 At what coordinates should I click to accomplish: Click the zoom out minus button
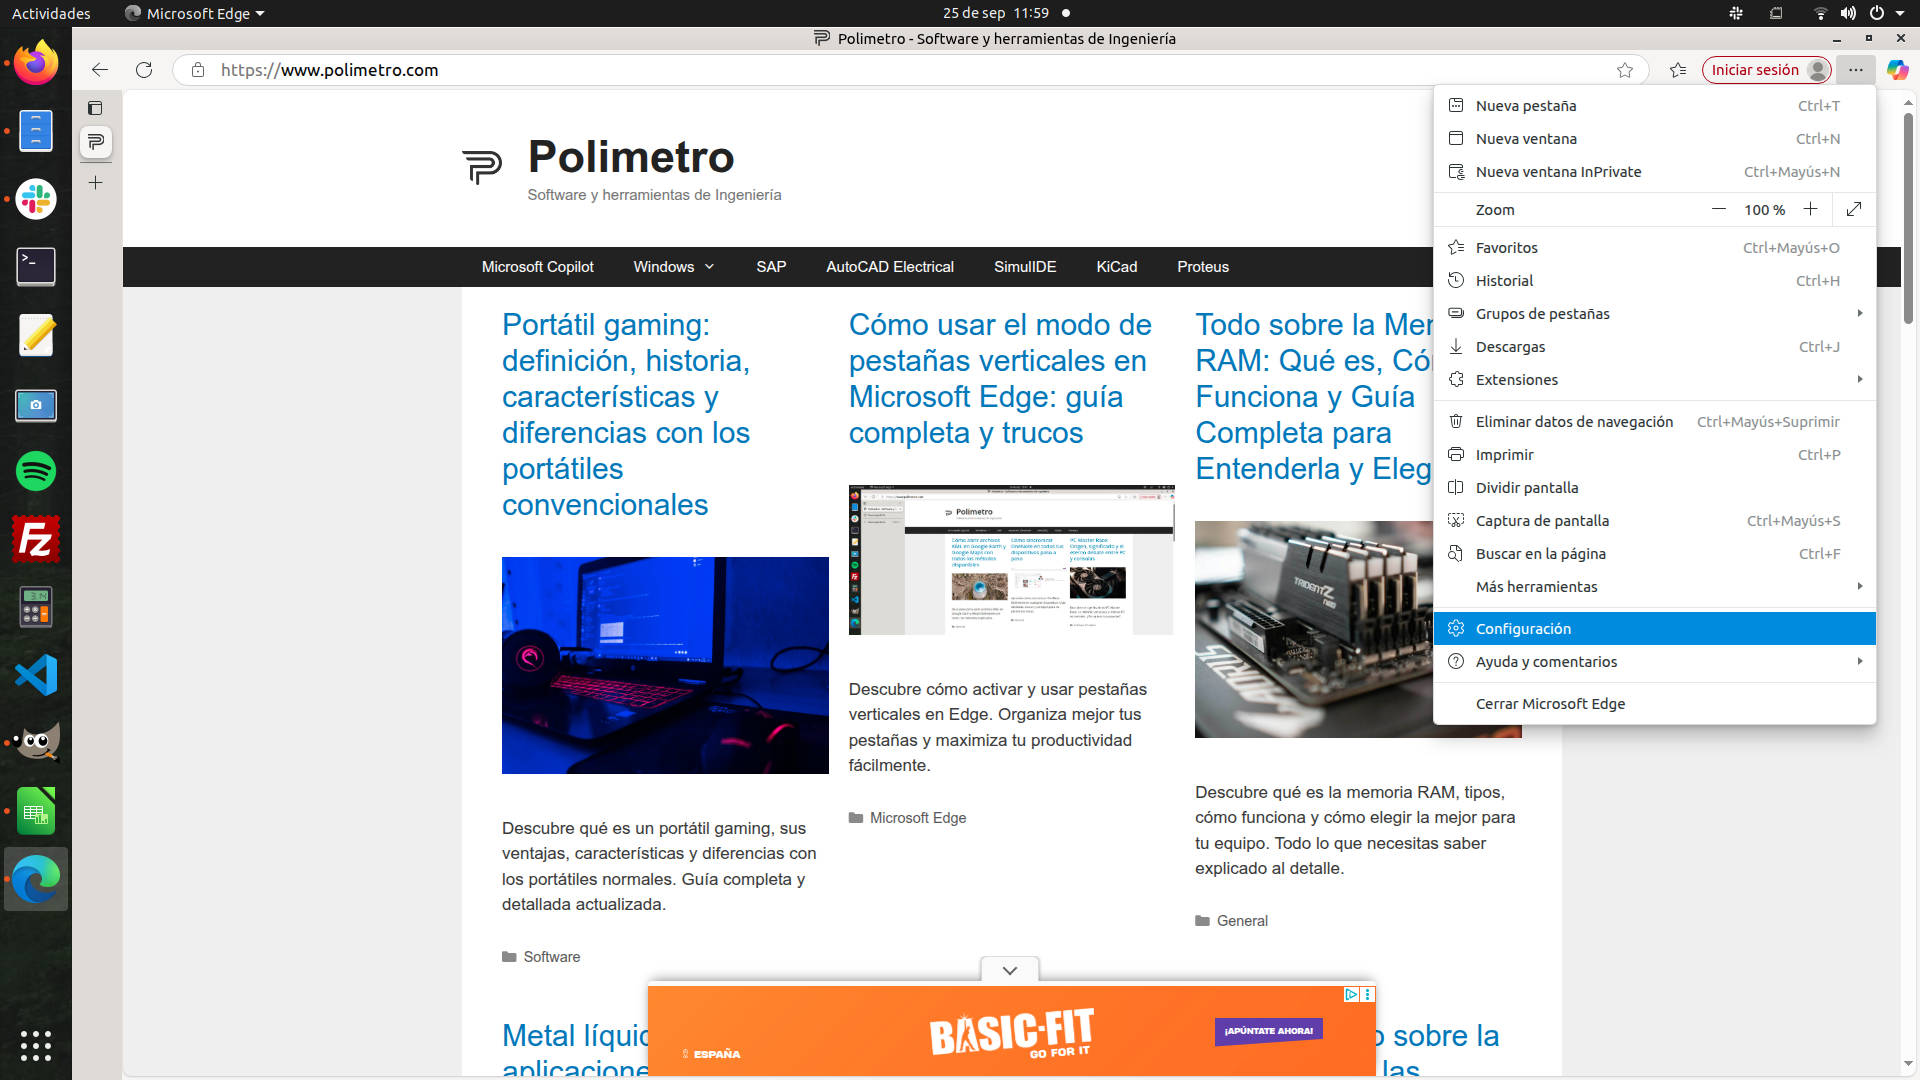pos(1719,209)
